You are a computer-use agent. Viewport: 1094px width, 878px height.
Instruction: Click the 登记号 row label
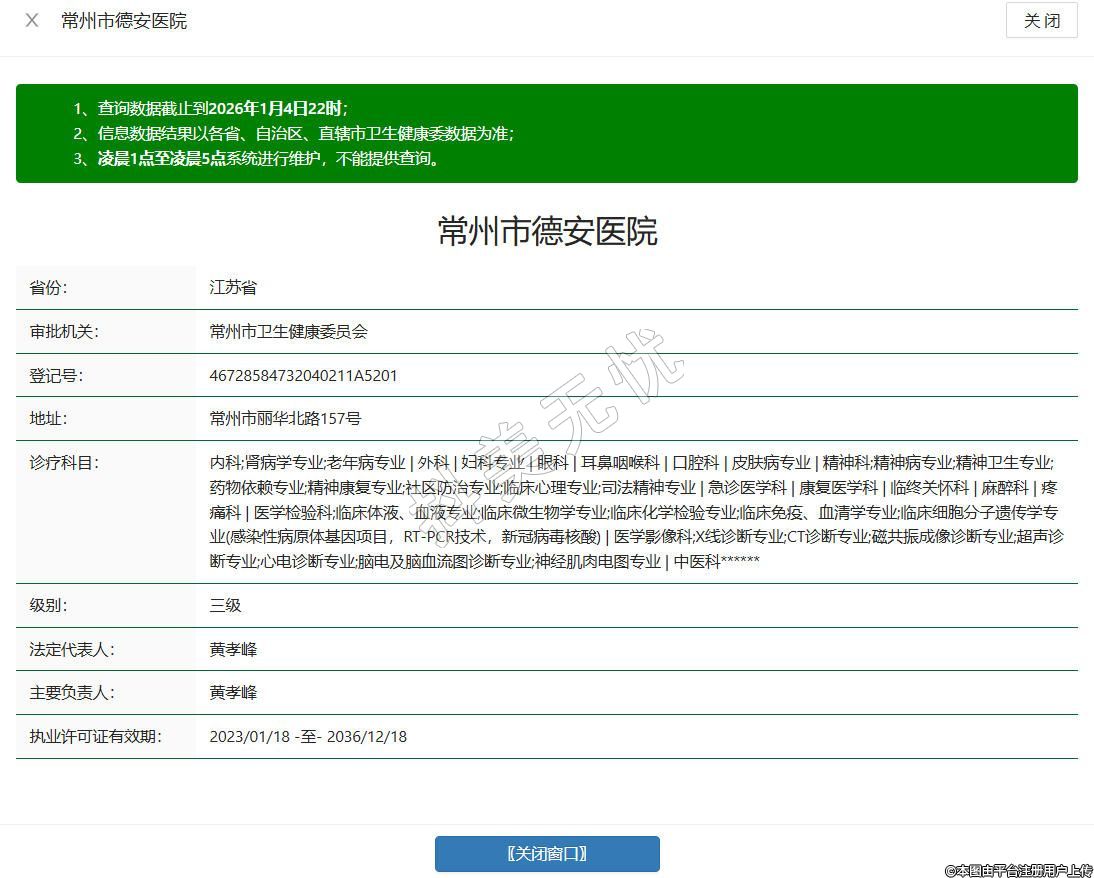click(x=56, y=376)
